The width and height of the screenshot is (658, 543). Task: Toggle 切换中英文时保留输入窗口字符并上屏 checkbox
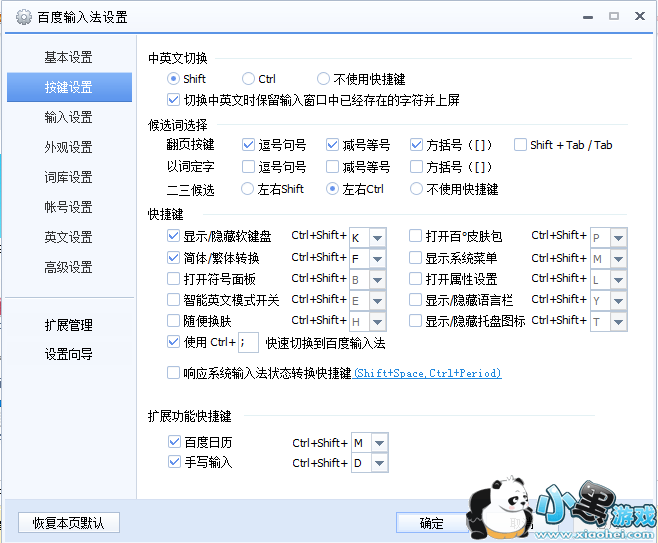tap(173, 100)
